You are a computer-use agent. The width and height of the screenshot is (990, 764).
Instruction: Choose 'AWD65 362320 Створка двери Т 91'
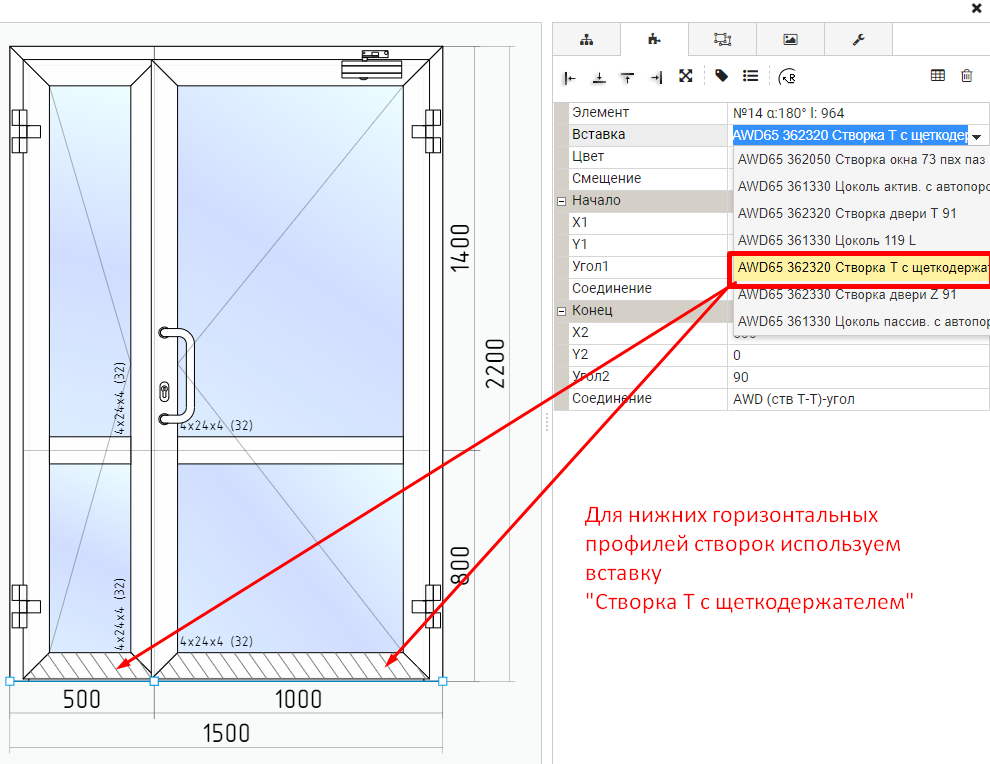point(861,213)
